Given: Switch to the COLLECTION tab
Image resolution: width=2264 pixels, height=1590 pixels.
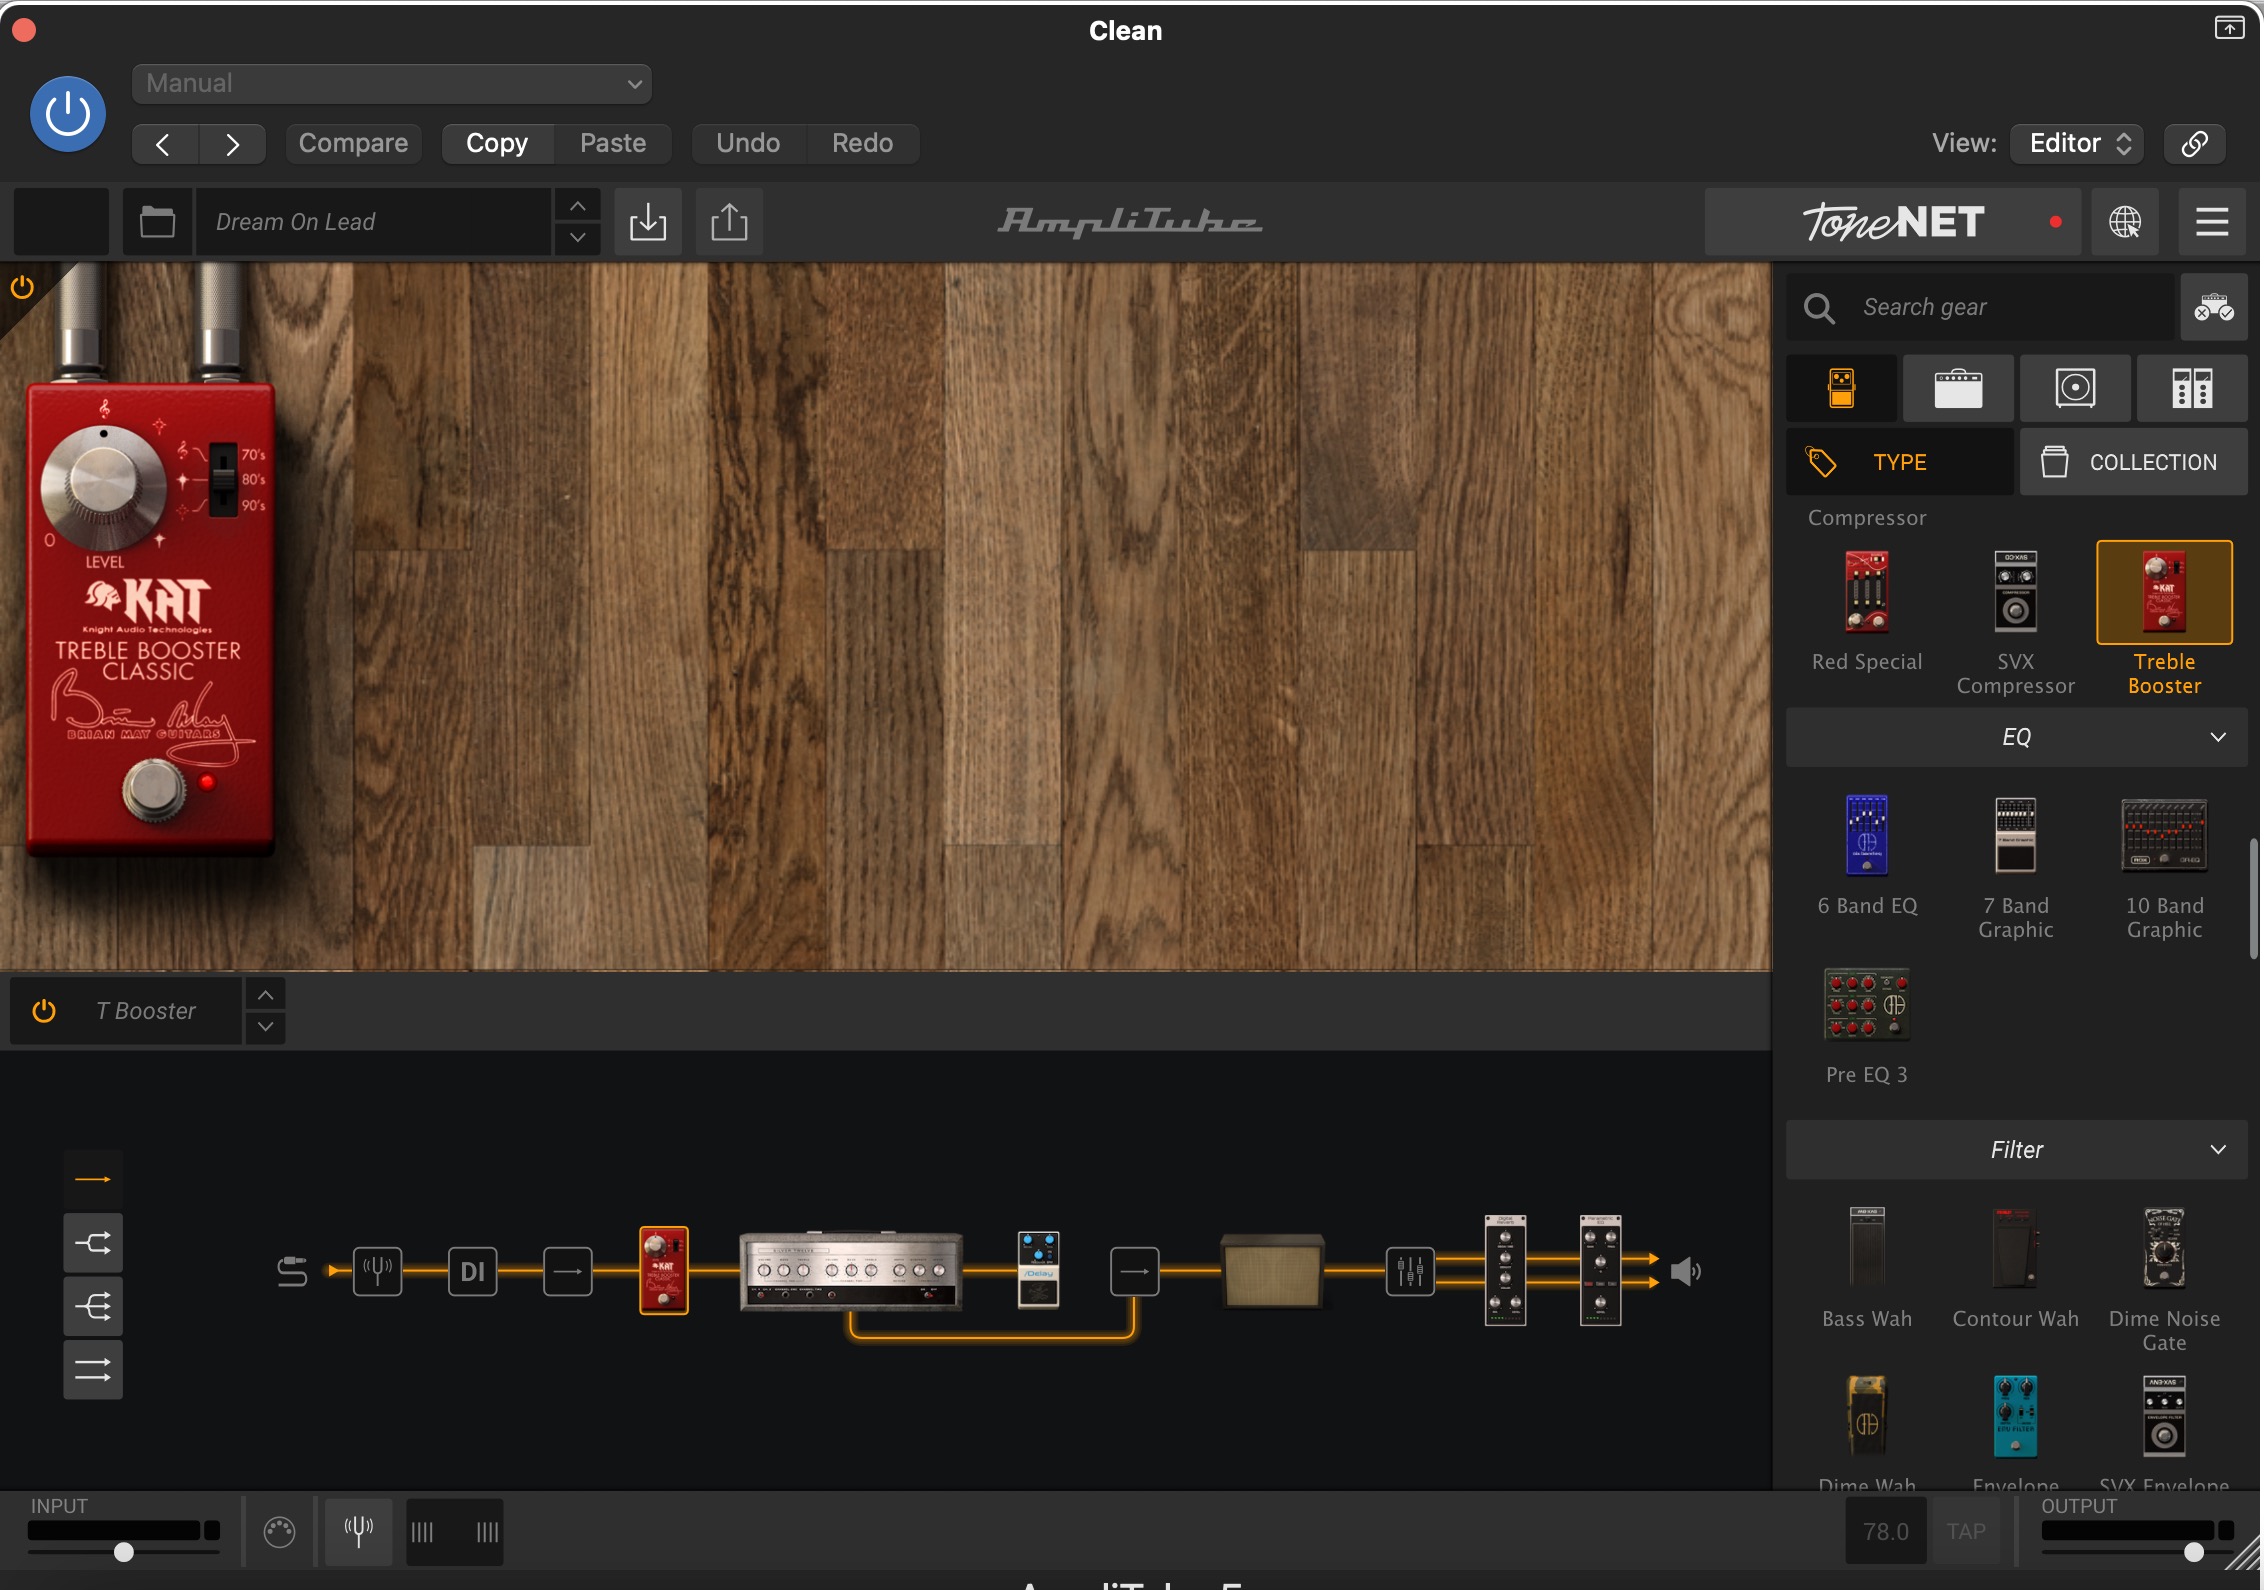Looking at the screenshot, I should pyautogui.click(x=2134, y=462).
